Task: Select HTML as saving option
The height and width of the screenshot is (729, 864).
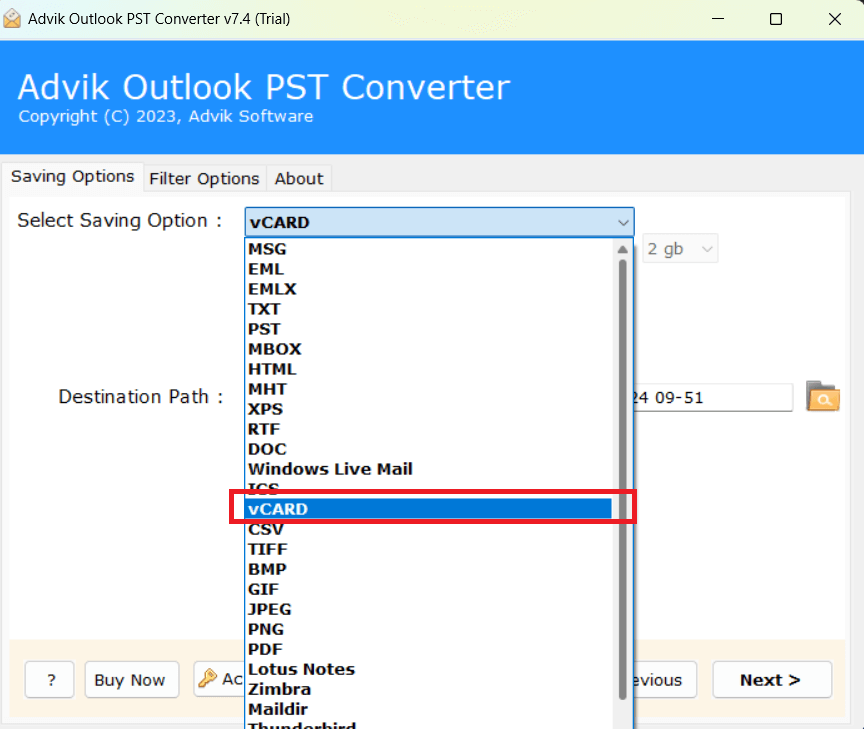Action: tap(429, 369)
